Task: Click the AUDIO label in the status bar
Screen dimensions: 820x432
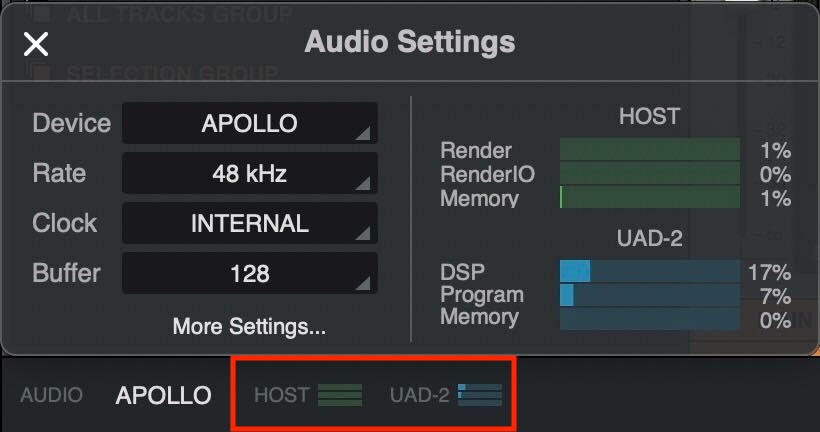Action: pos(52,395)
